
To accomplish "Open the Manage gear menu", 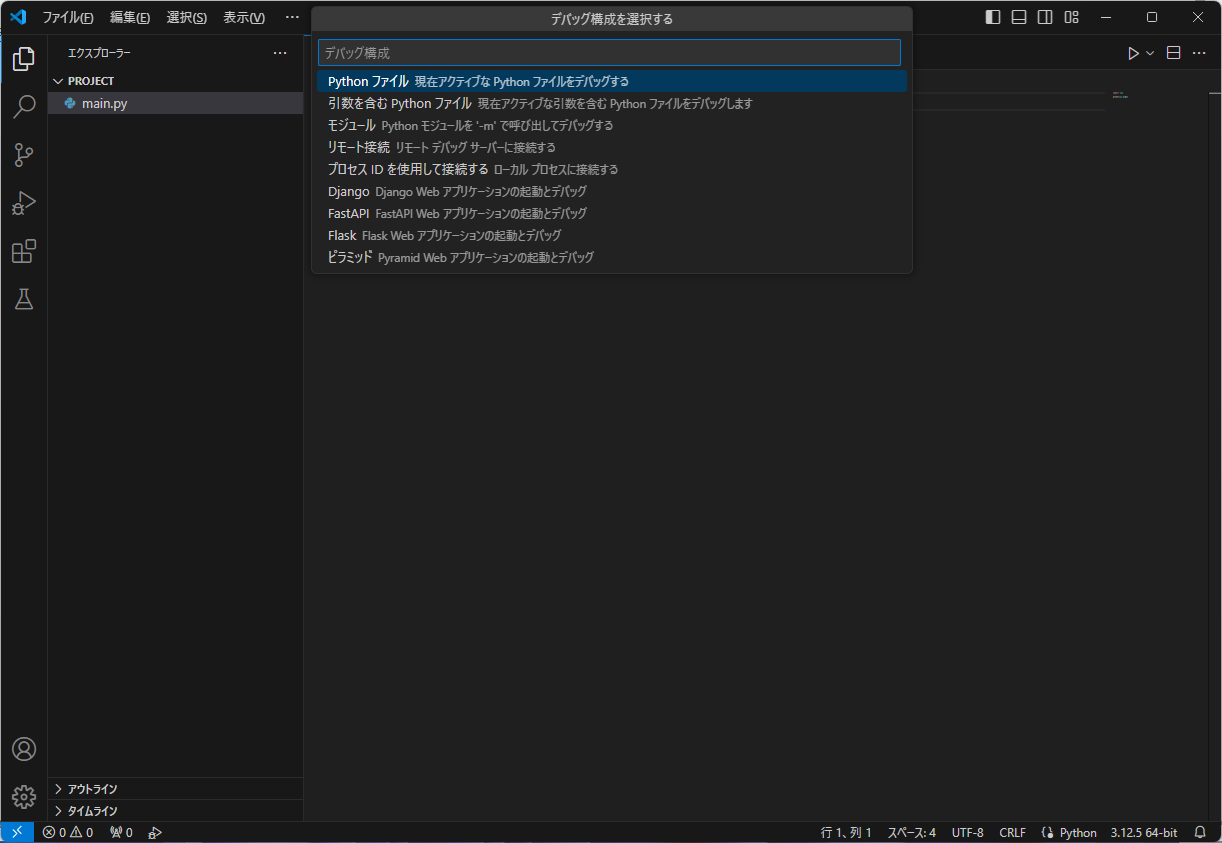I will (23, 796).
